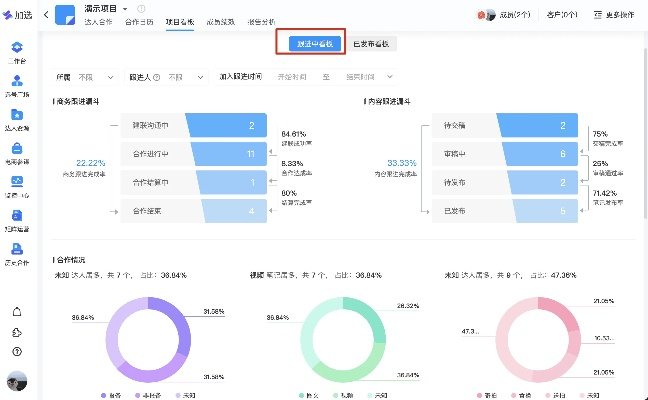Open the 更多操作 menu in the header
The image size is (648, 400).
click(617, 15)
